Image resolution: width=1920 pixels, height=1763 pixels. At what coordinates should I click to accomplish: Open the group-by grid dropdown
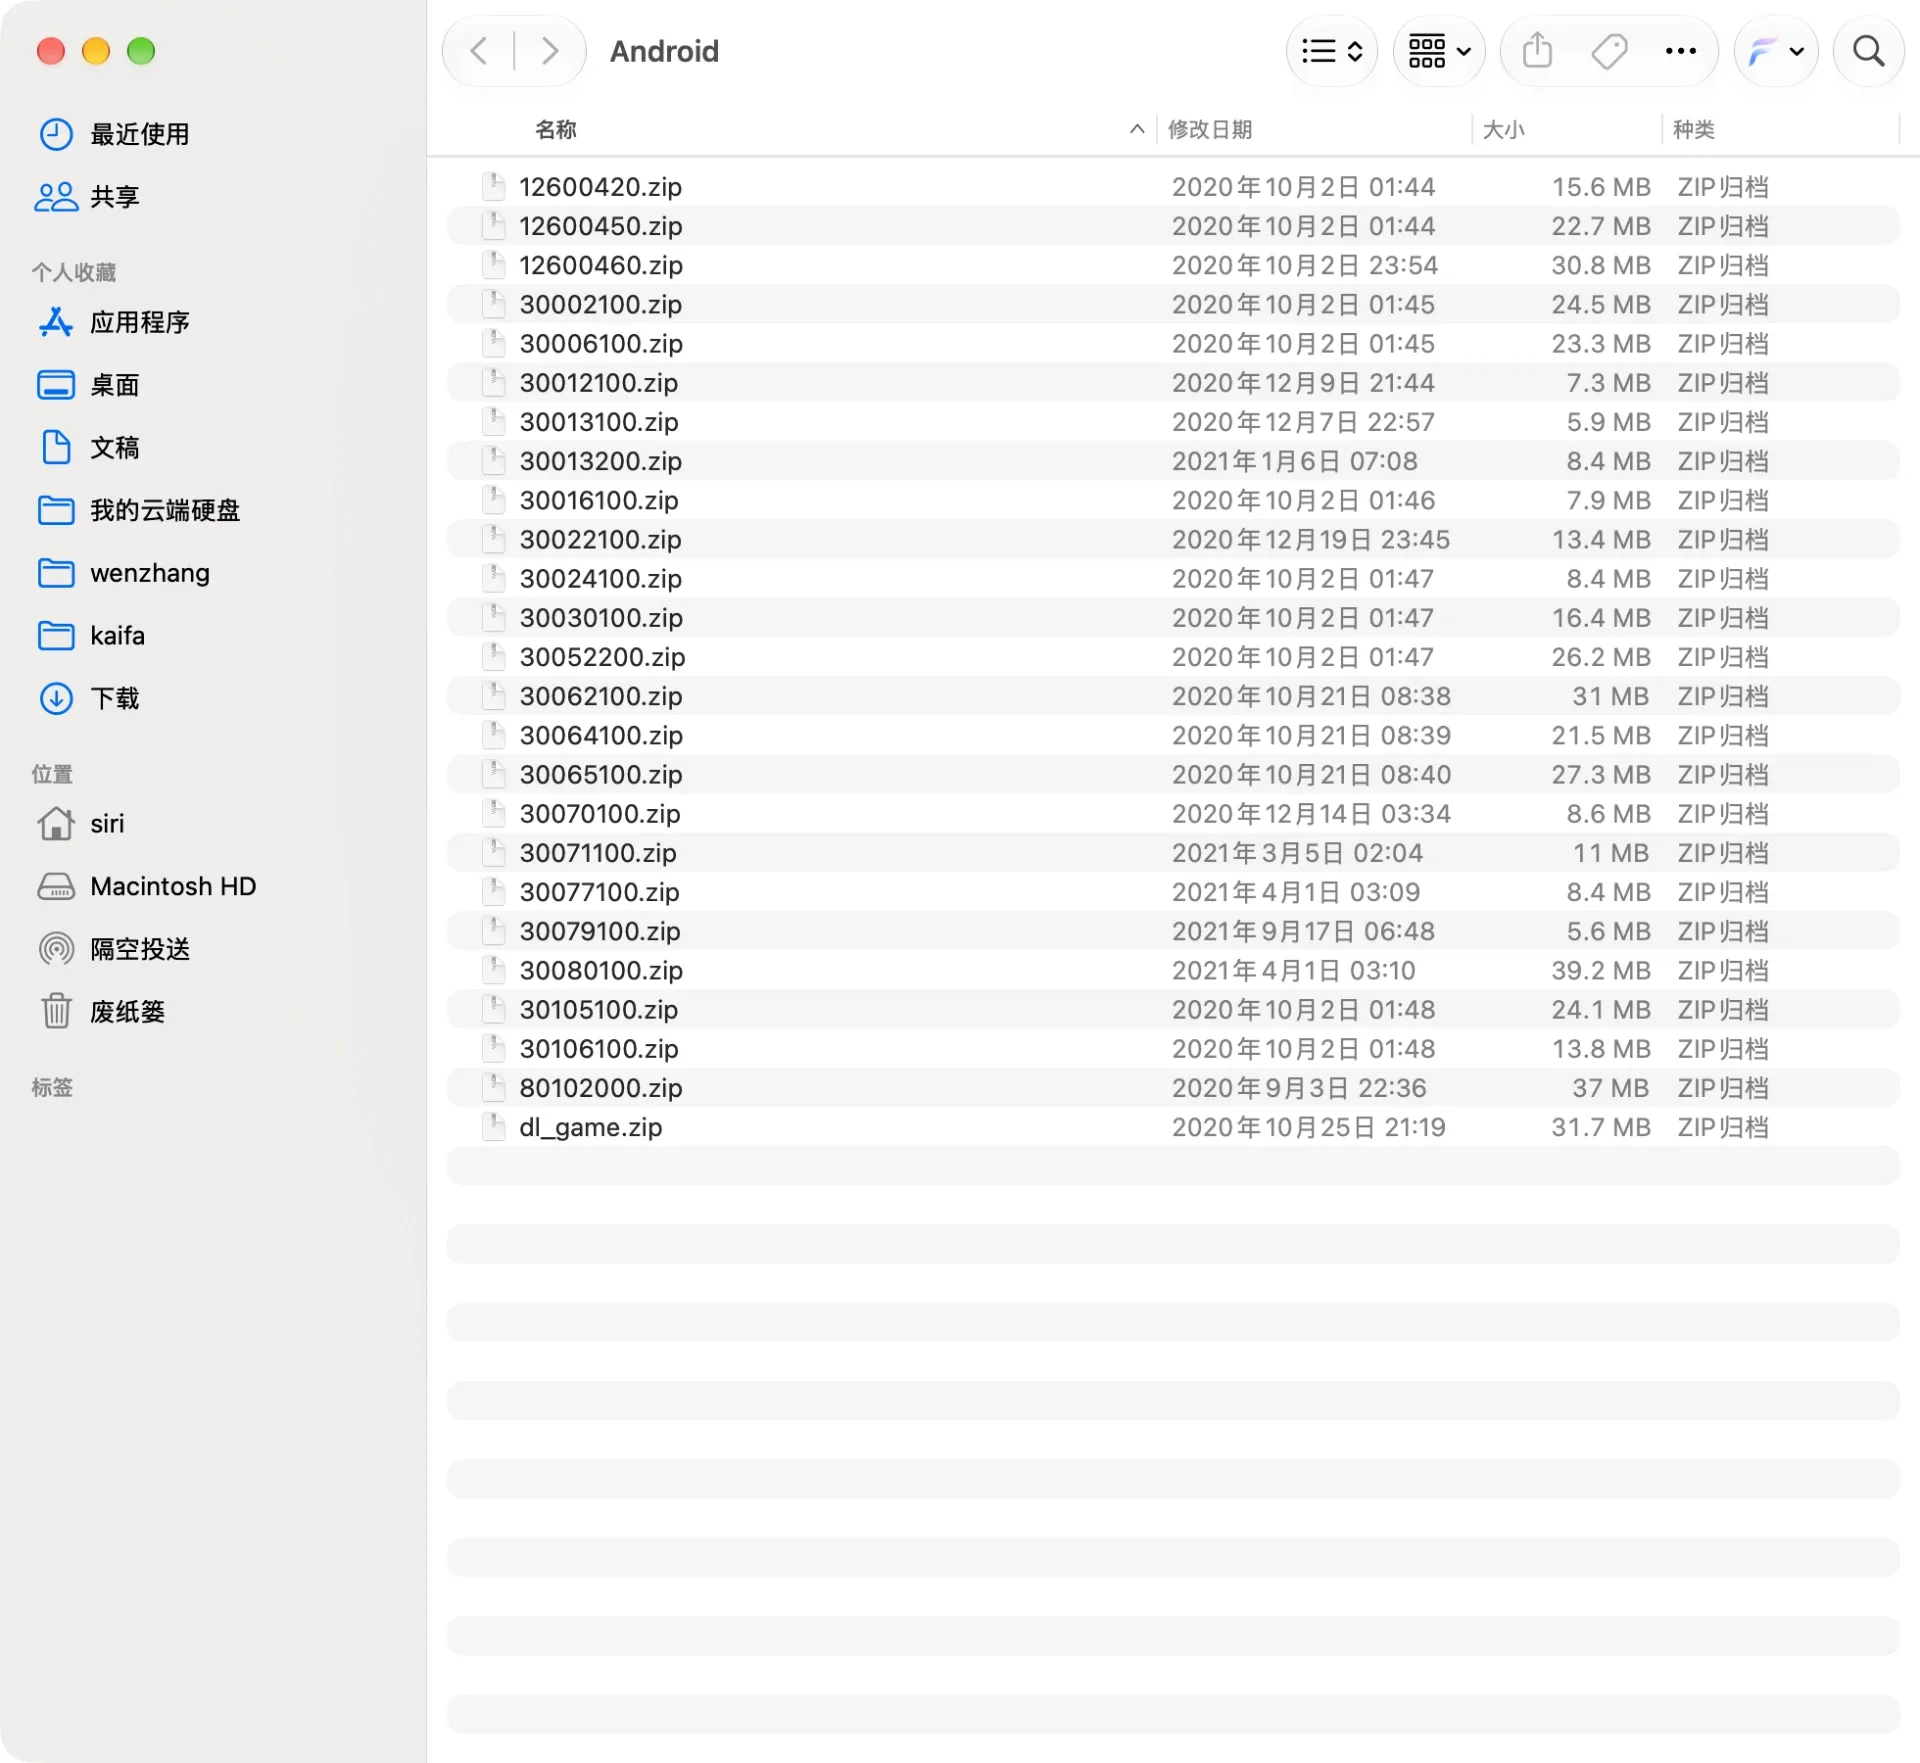[1439, 51]
